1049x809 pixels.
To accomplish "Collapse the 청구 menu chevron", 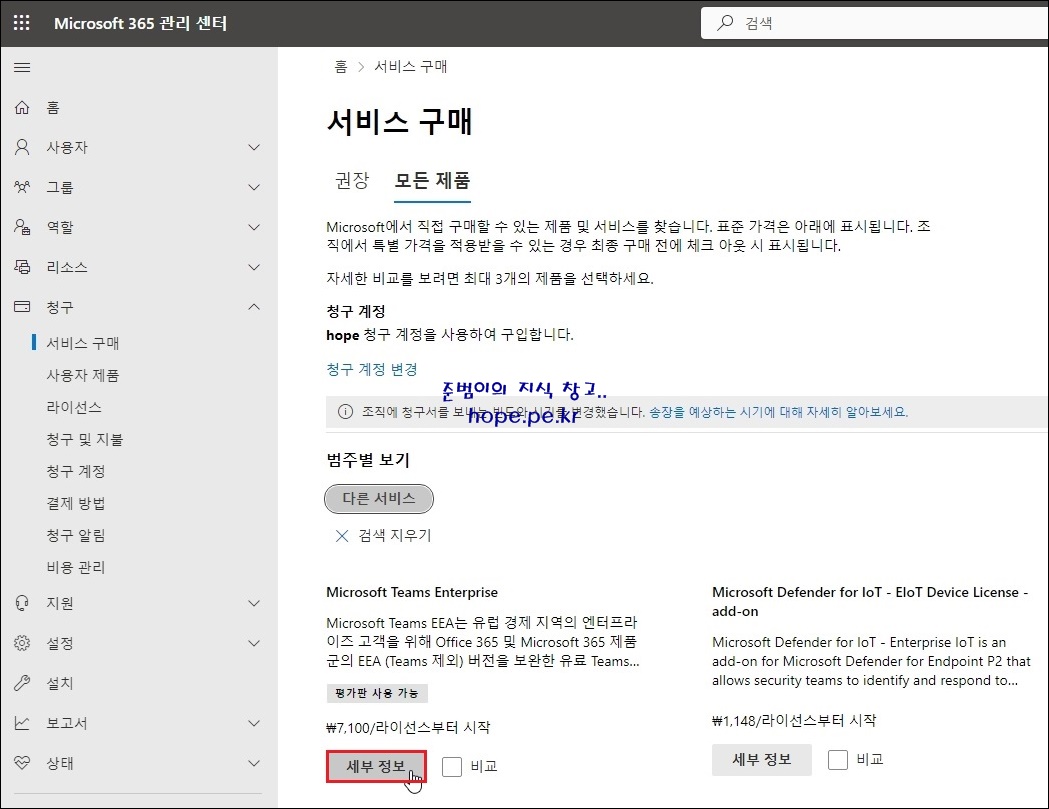I will [254, 307].
